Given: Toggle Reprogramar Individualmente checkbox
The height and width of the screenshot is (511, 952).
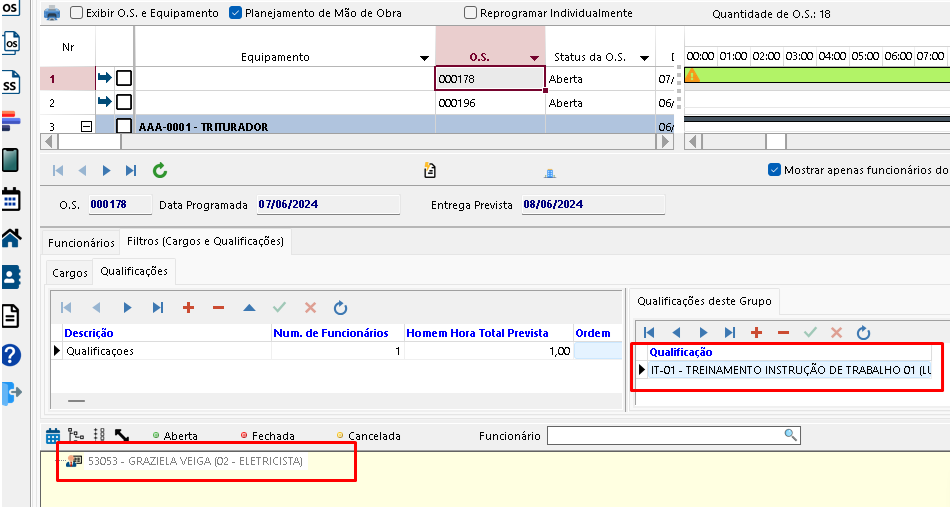Looking at the screenshot, I should (x=471, y=13).
